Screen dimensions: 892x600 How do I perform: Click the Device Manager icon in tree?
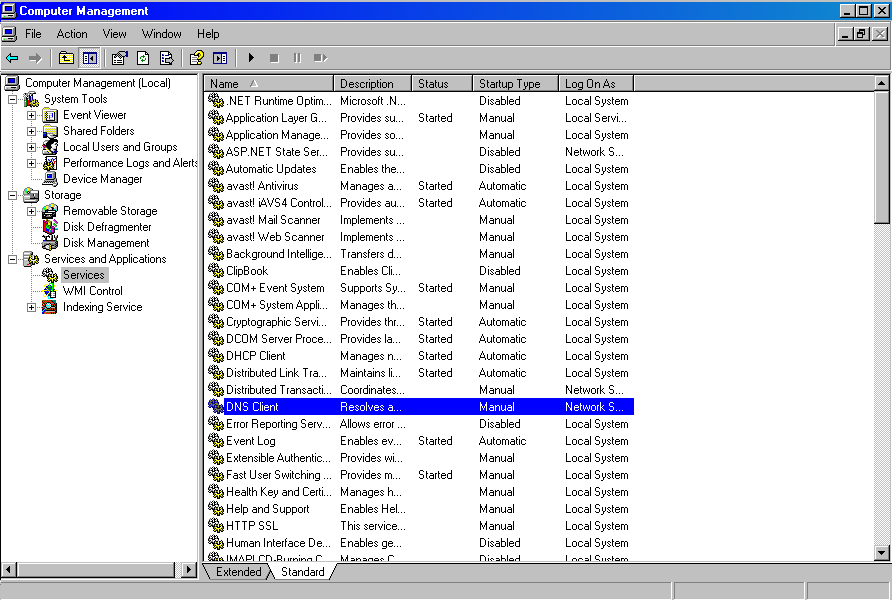49,179
